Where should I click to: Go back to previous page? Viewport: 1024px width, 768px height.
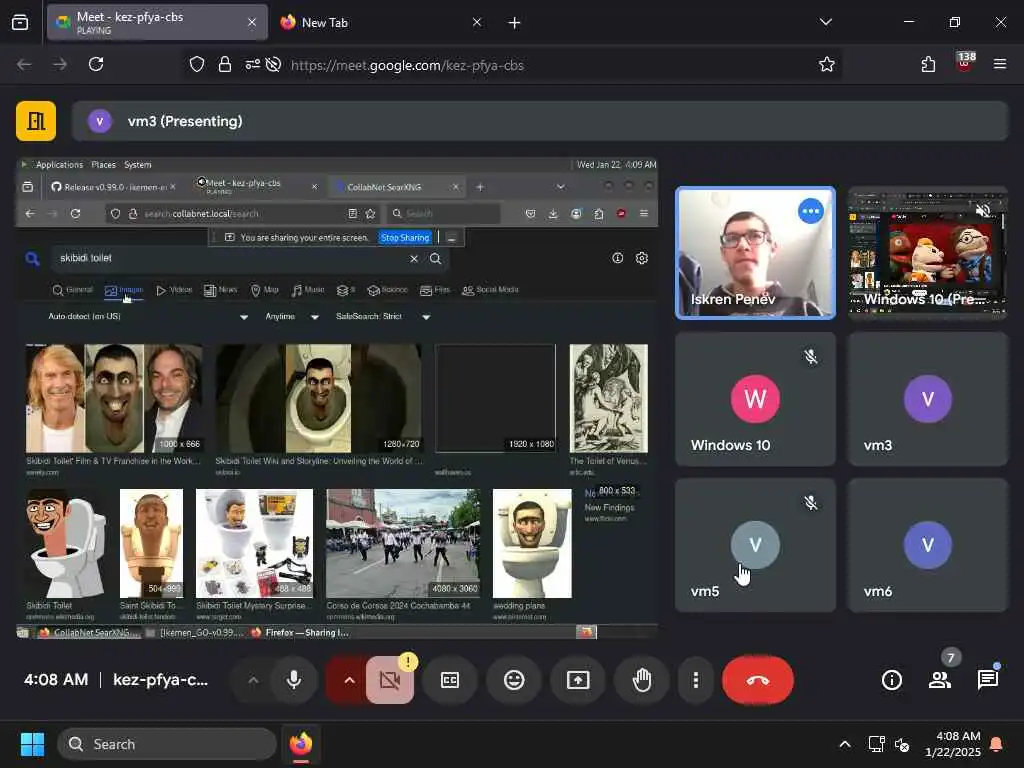pyautogui.click(x=24, y=65)
